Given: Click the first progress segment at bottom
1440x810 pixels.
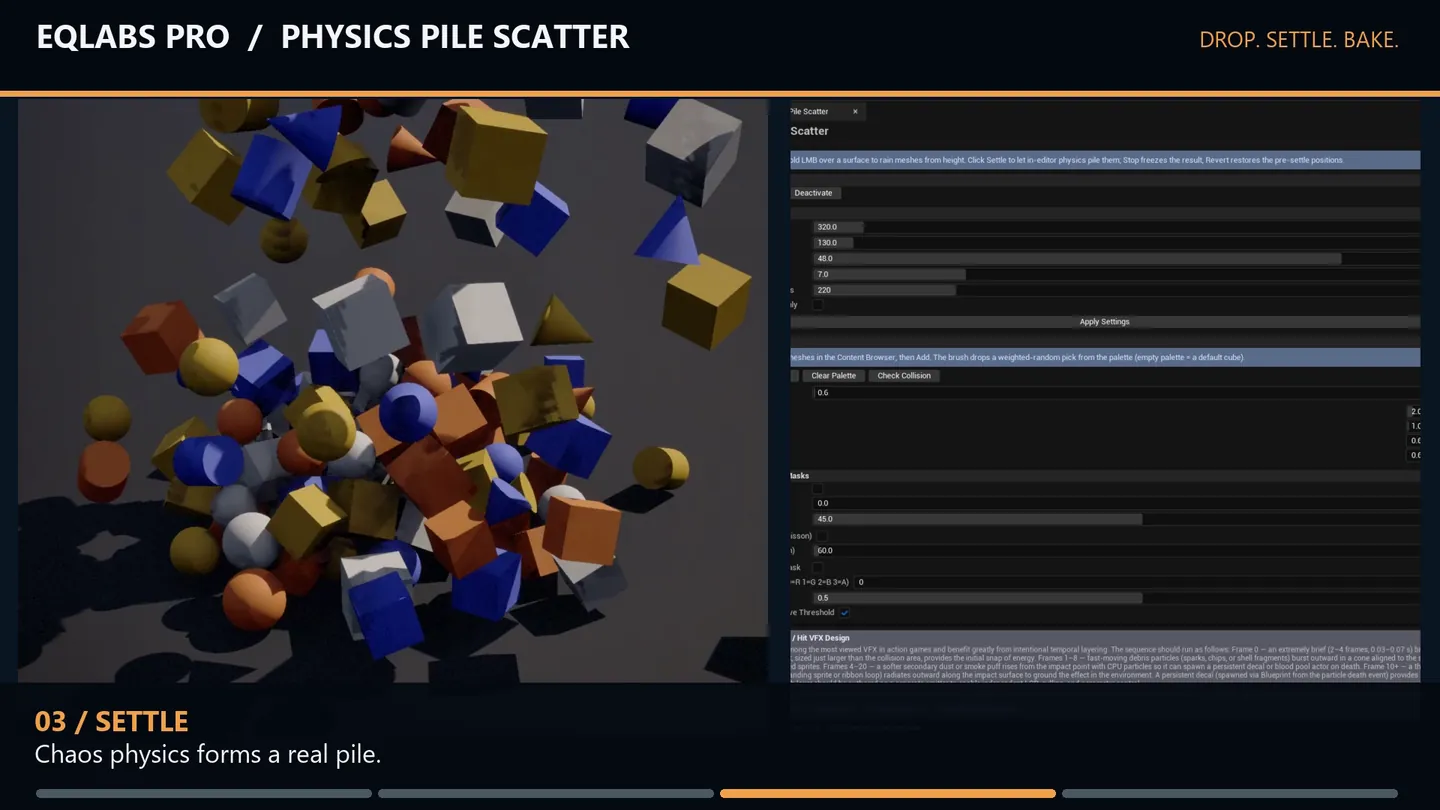Looking at the screenshot, I should point(204,794).
